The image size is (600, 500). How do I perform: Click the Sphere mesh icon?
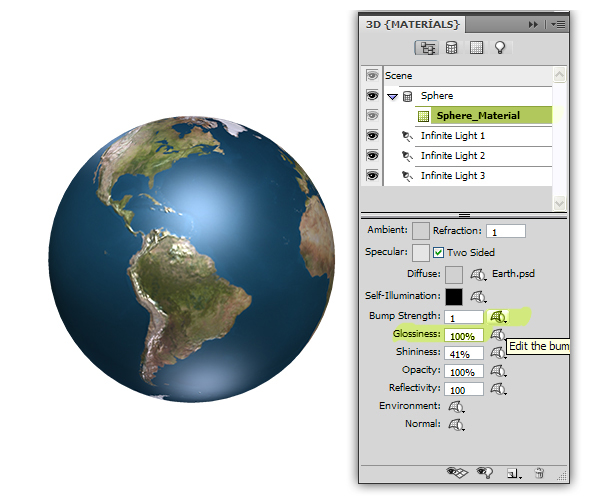tap(408, 96)
